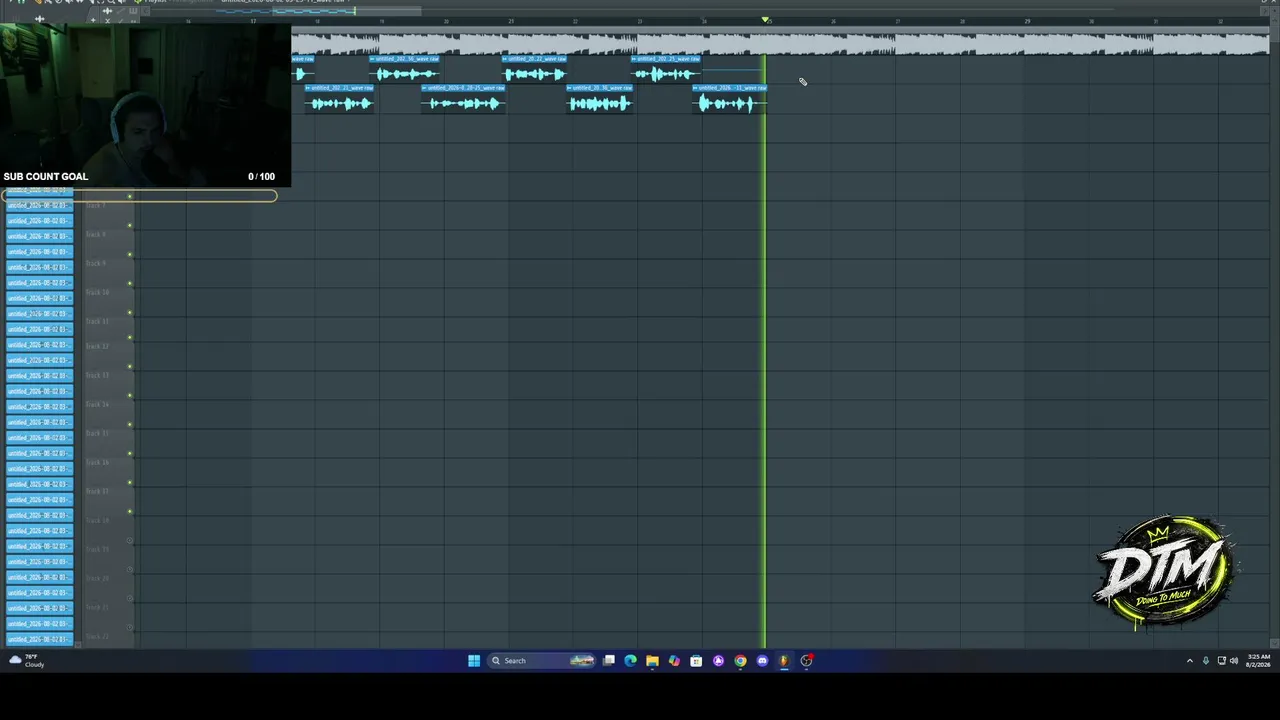
Task: Select the audio clip labeled untitled_20..22_wave raw
Action: 534,69
